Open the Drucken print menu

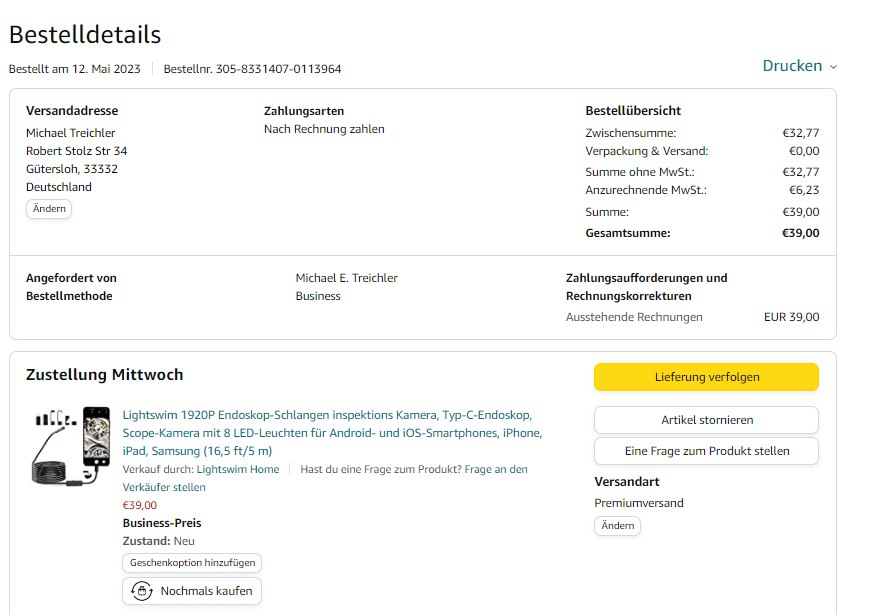(x=792, y=66)
